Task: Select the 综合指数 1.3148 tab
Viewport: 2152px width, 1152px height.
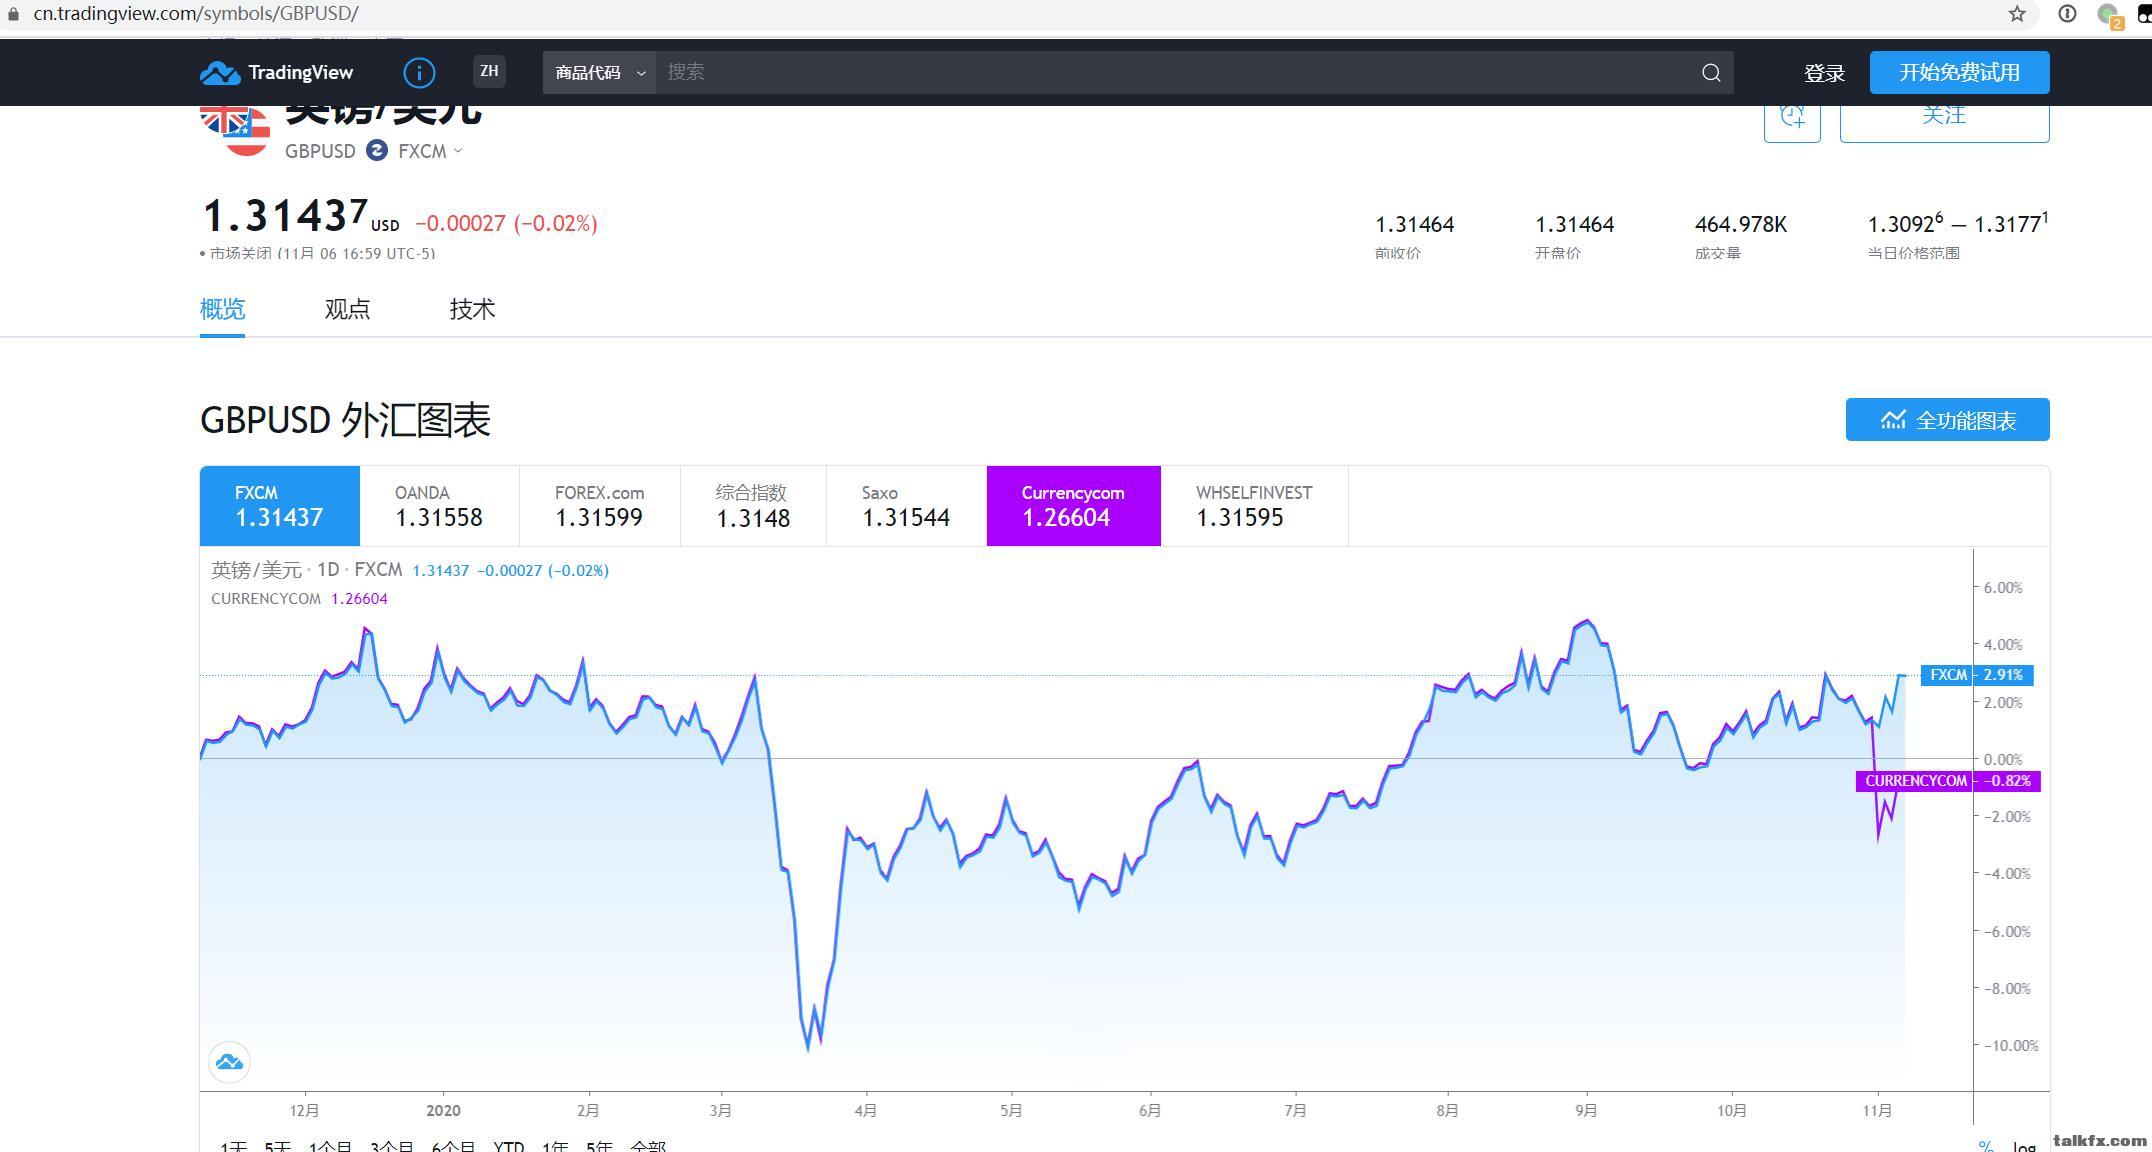Action: tap(753, 506)
